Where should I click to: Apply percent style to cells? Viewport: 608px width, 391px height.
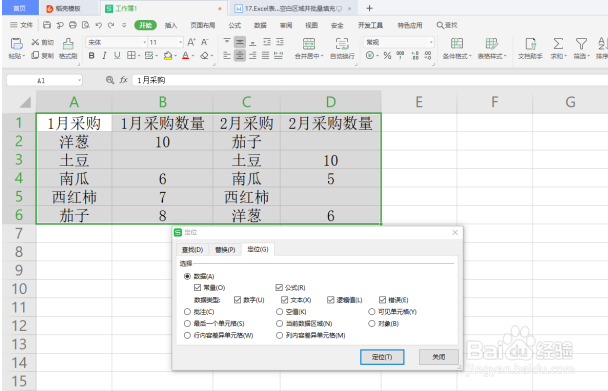tap(387, 55)
